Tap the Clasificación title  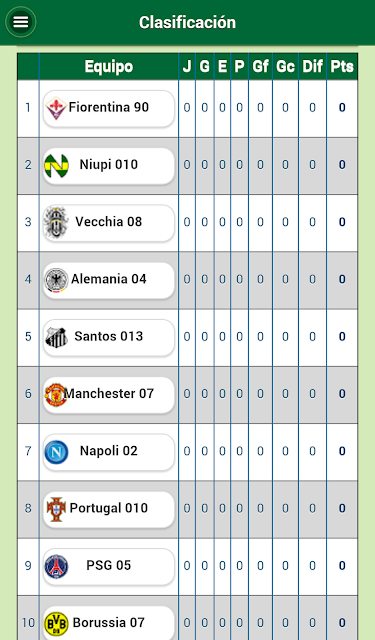click(x=187, y=22)
